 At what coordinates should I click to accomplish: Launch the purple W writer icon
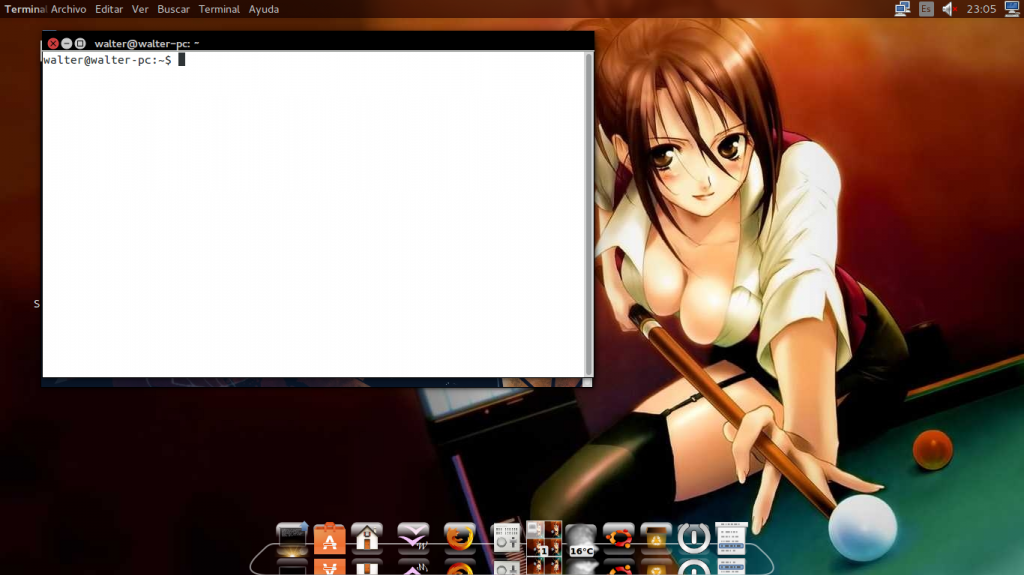coord(413,537)
